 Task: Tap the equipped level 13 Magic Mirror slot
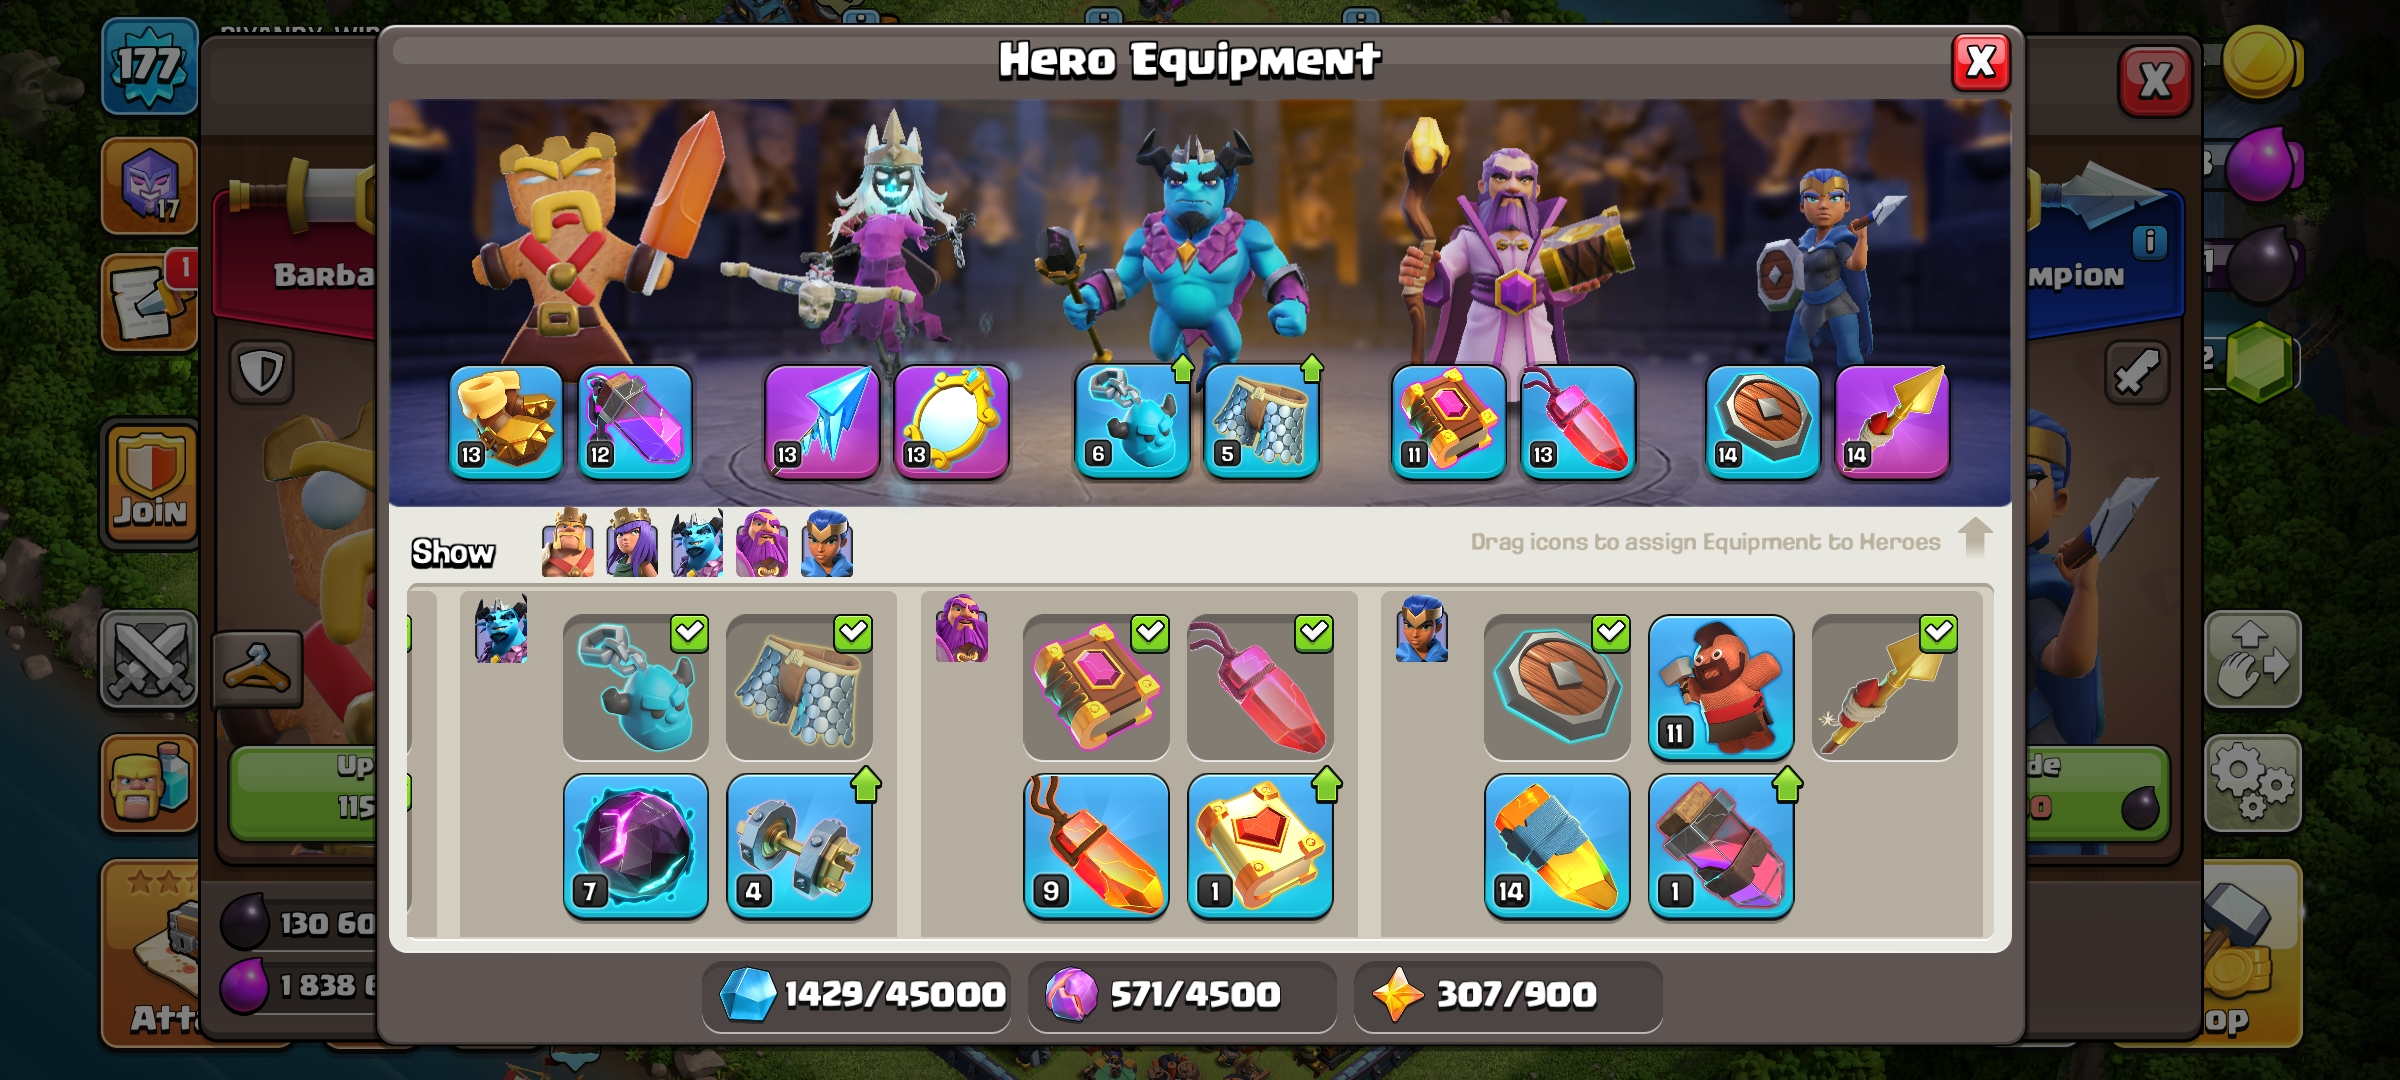pyautogui.click(x=951, y=422)
